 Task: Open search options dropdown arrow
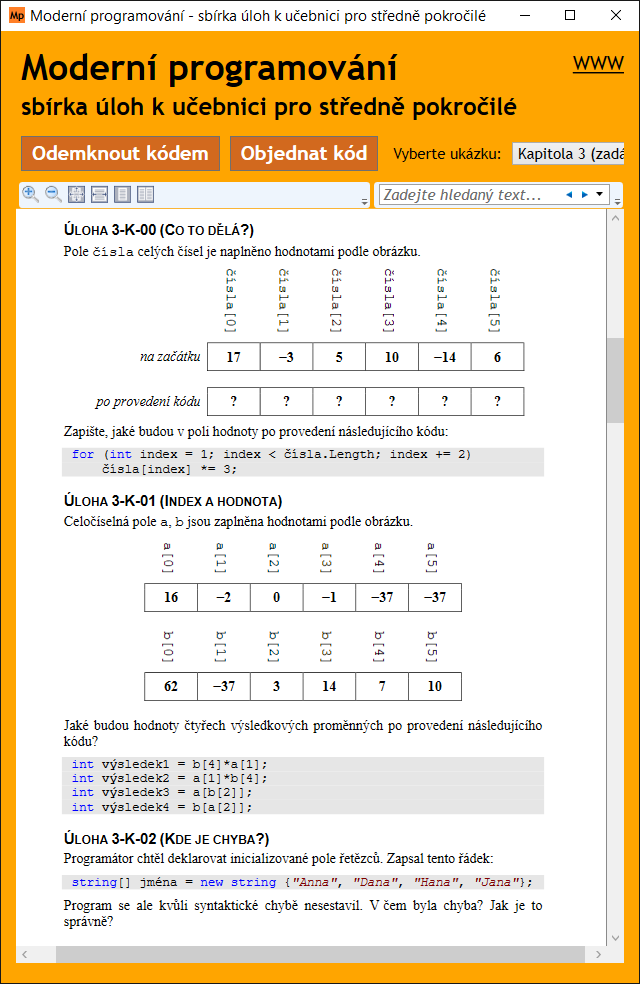(599, 194)
